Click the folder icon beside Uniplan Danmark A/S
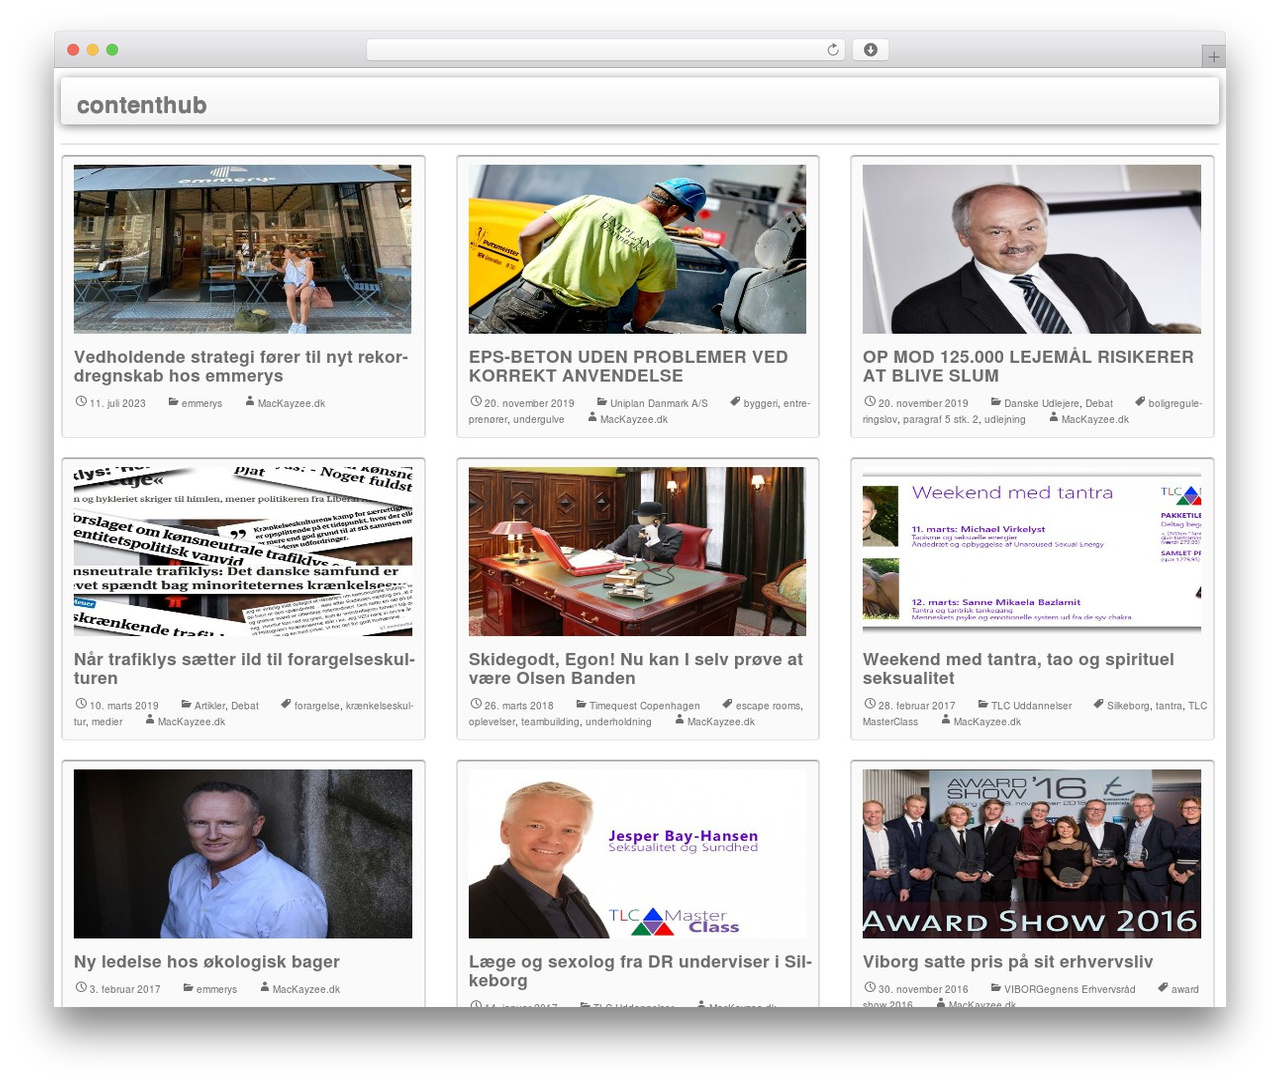The image size is (1280, 1084). pos(602,402)
